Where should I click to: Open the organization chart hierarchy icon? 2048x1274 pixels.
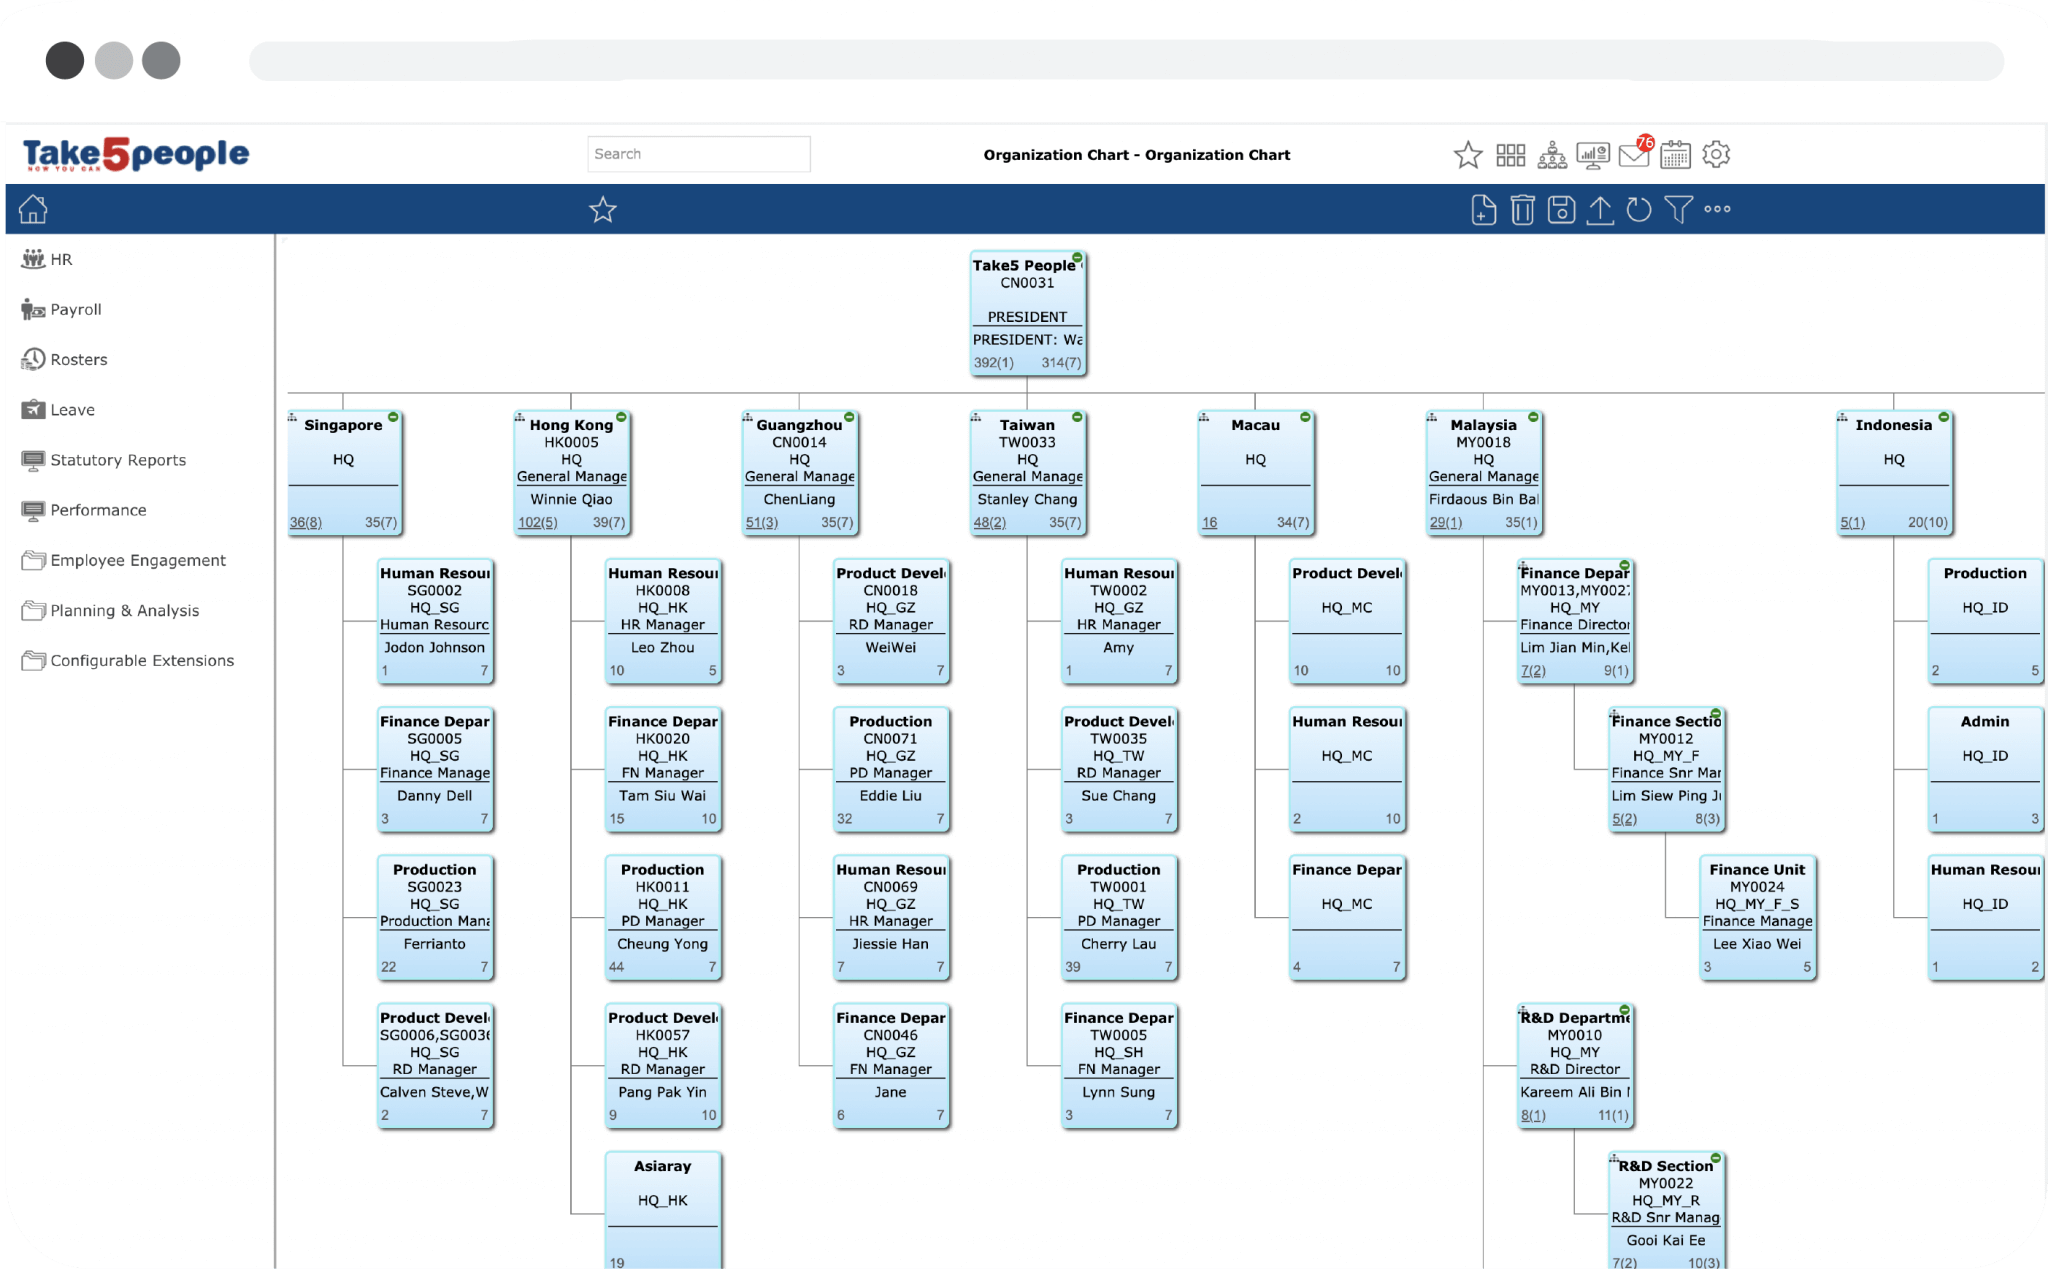point(1552,155)
